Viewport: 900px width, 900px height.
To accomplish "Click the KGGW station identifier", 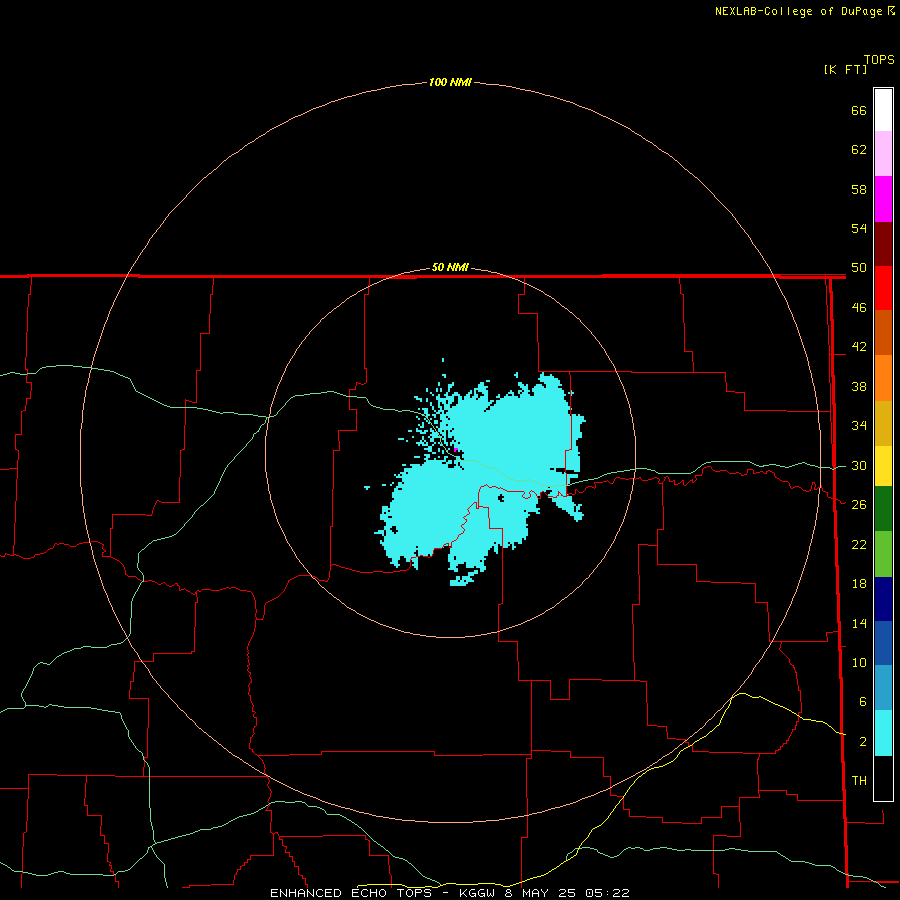I will coord(478,893).
